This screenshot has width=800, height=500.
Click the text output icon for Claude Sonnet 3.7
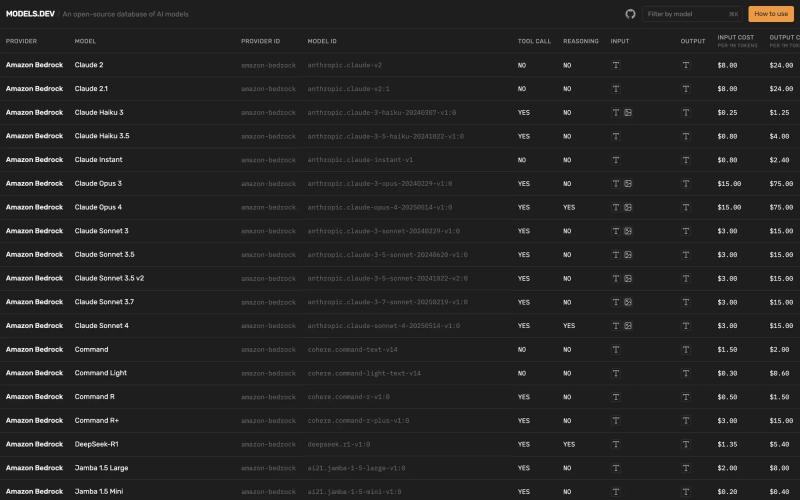point(686,302)
